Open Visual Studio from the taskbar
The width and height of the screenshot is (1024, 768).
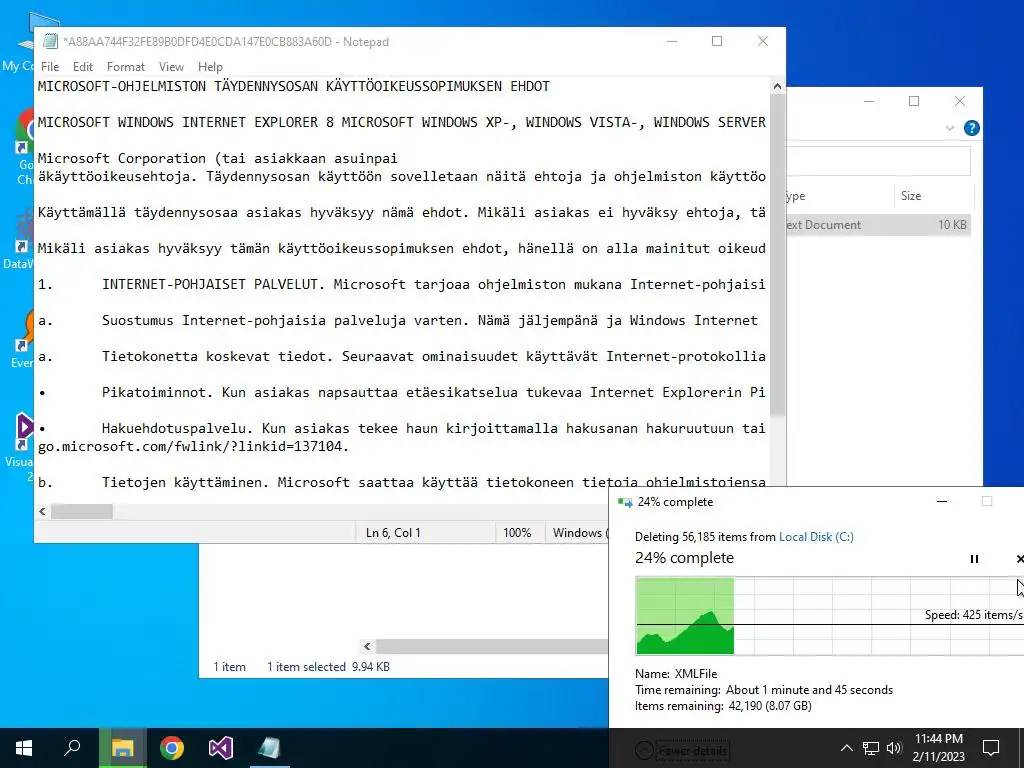tap(221, 748)
